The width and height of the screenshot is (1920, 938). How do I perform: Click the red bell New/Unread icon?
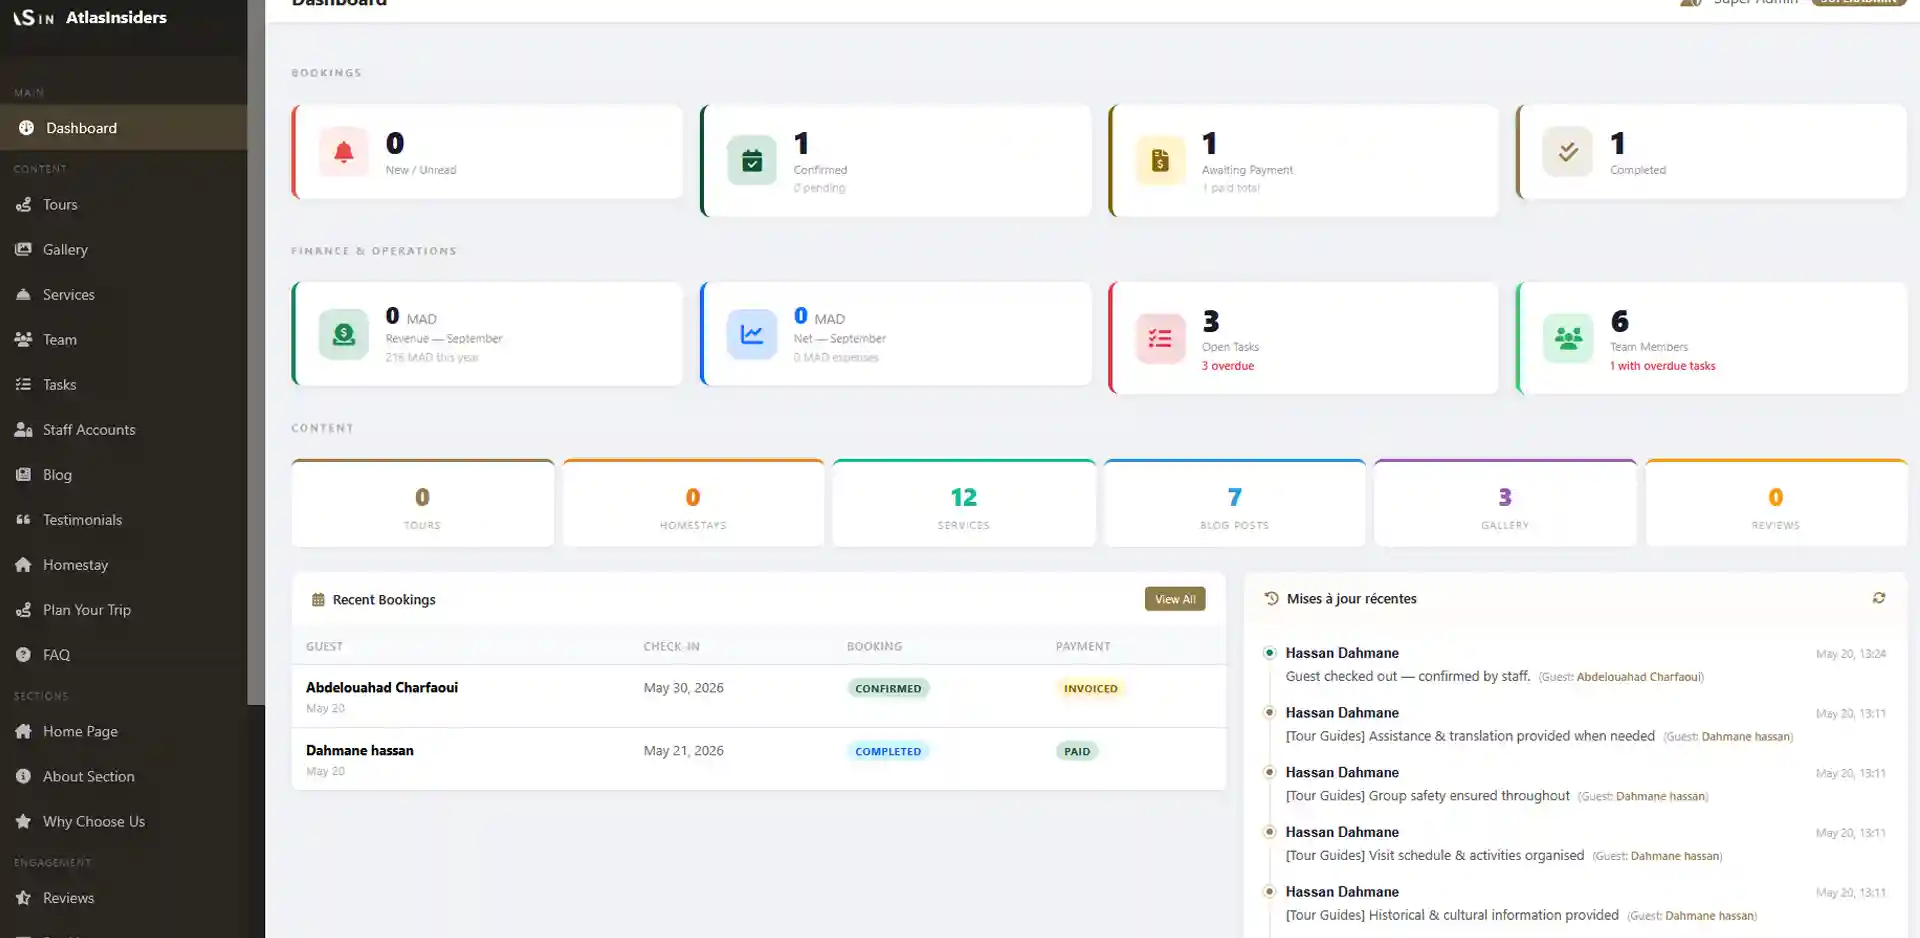343,152
